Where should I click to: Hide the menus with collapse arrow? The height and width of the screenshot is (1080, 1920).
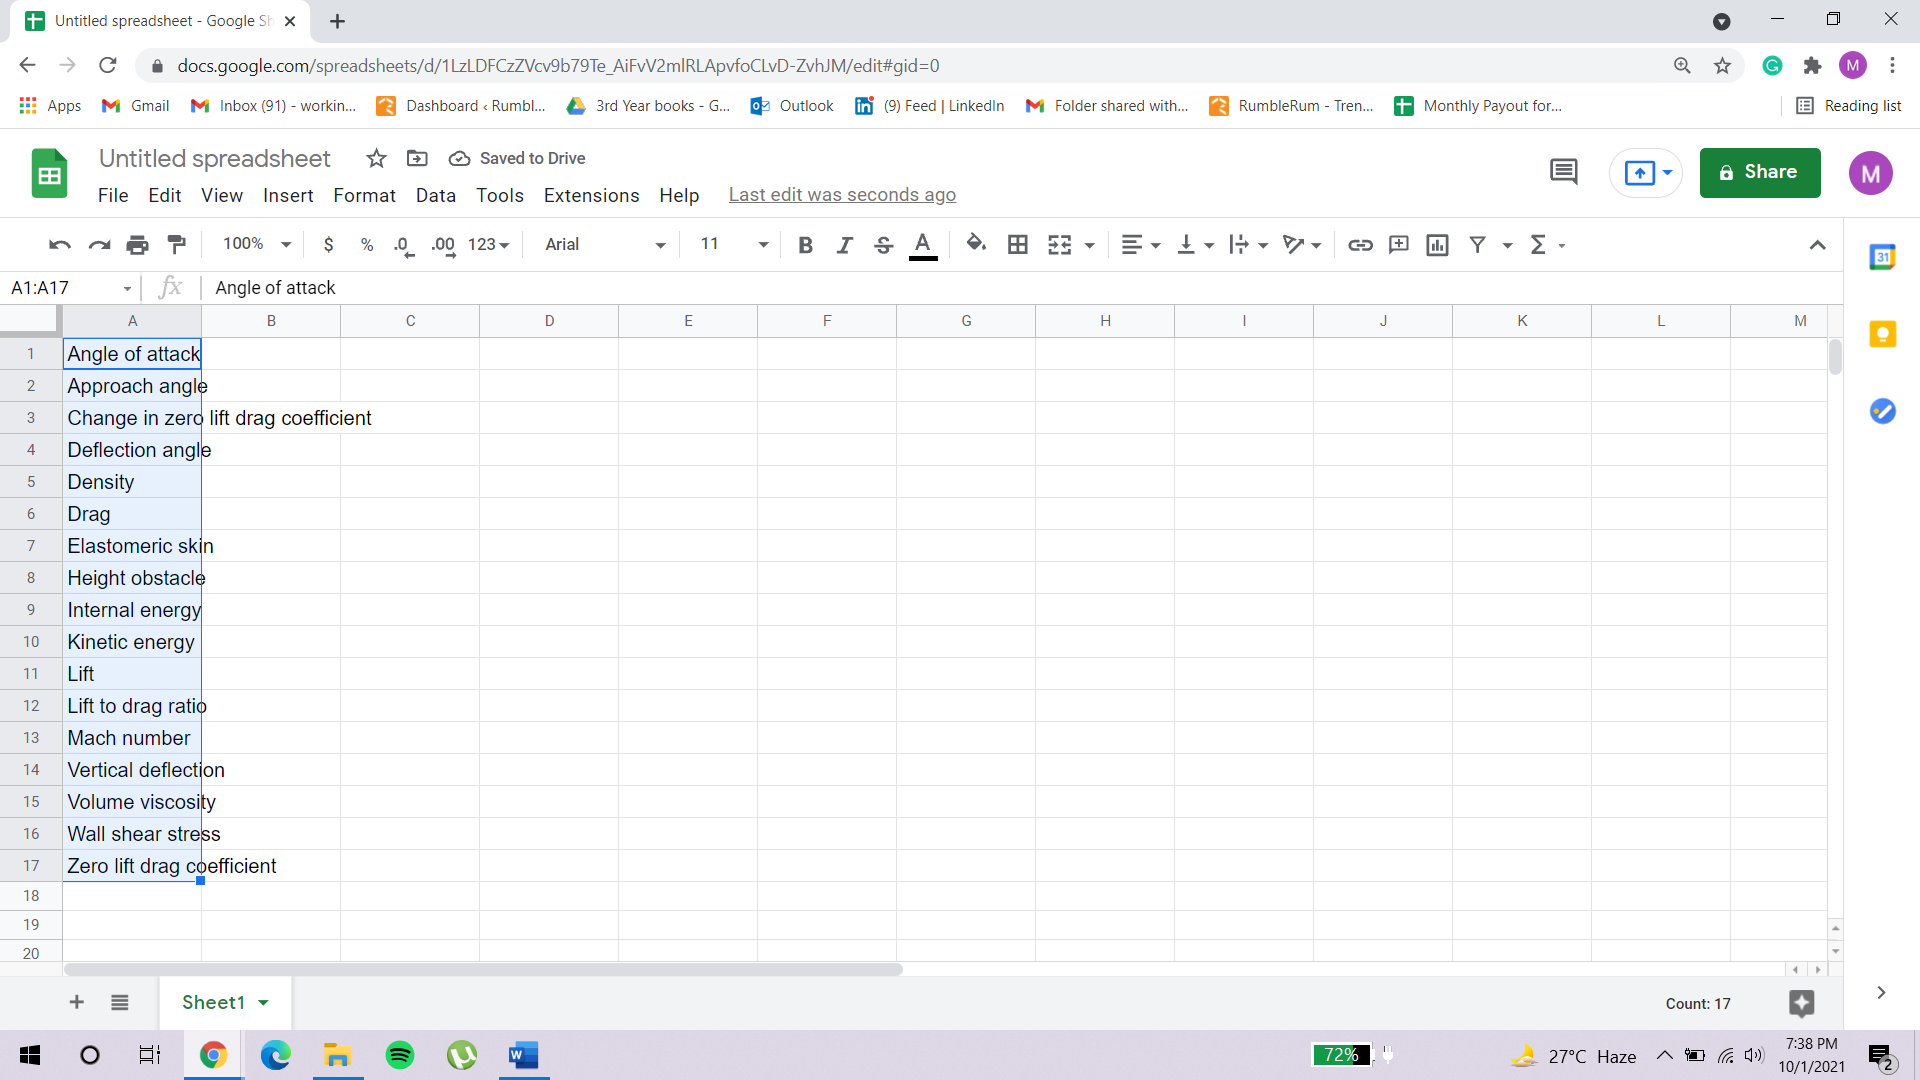coord(1818,245)
